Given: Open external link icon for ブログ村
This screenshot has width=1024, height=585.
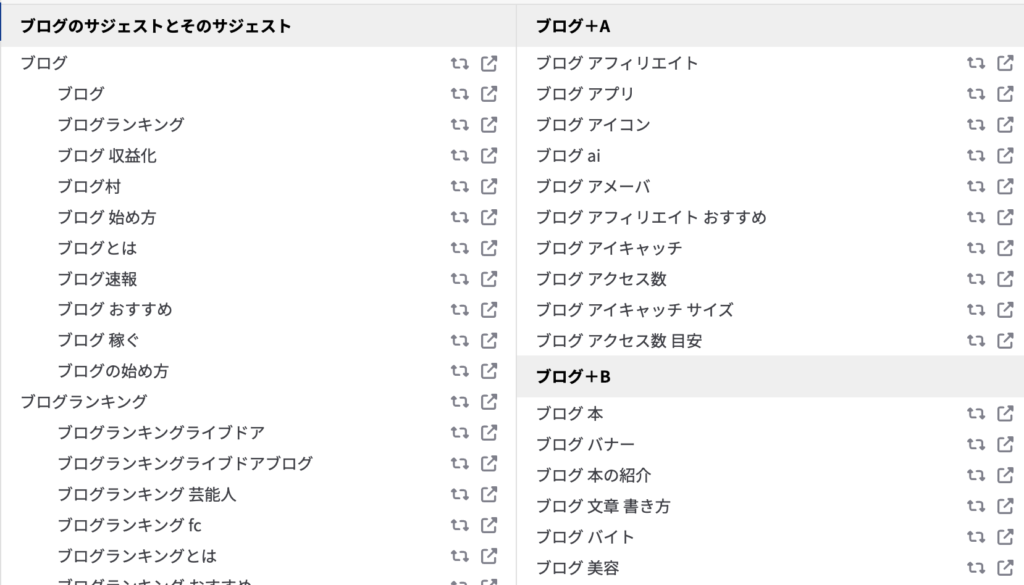Looking at the screenshot, I should coord(489,187).
